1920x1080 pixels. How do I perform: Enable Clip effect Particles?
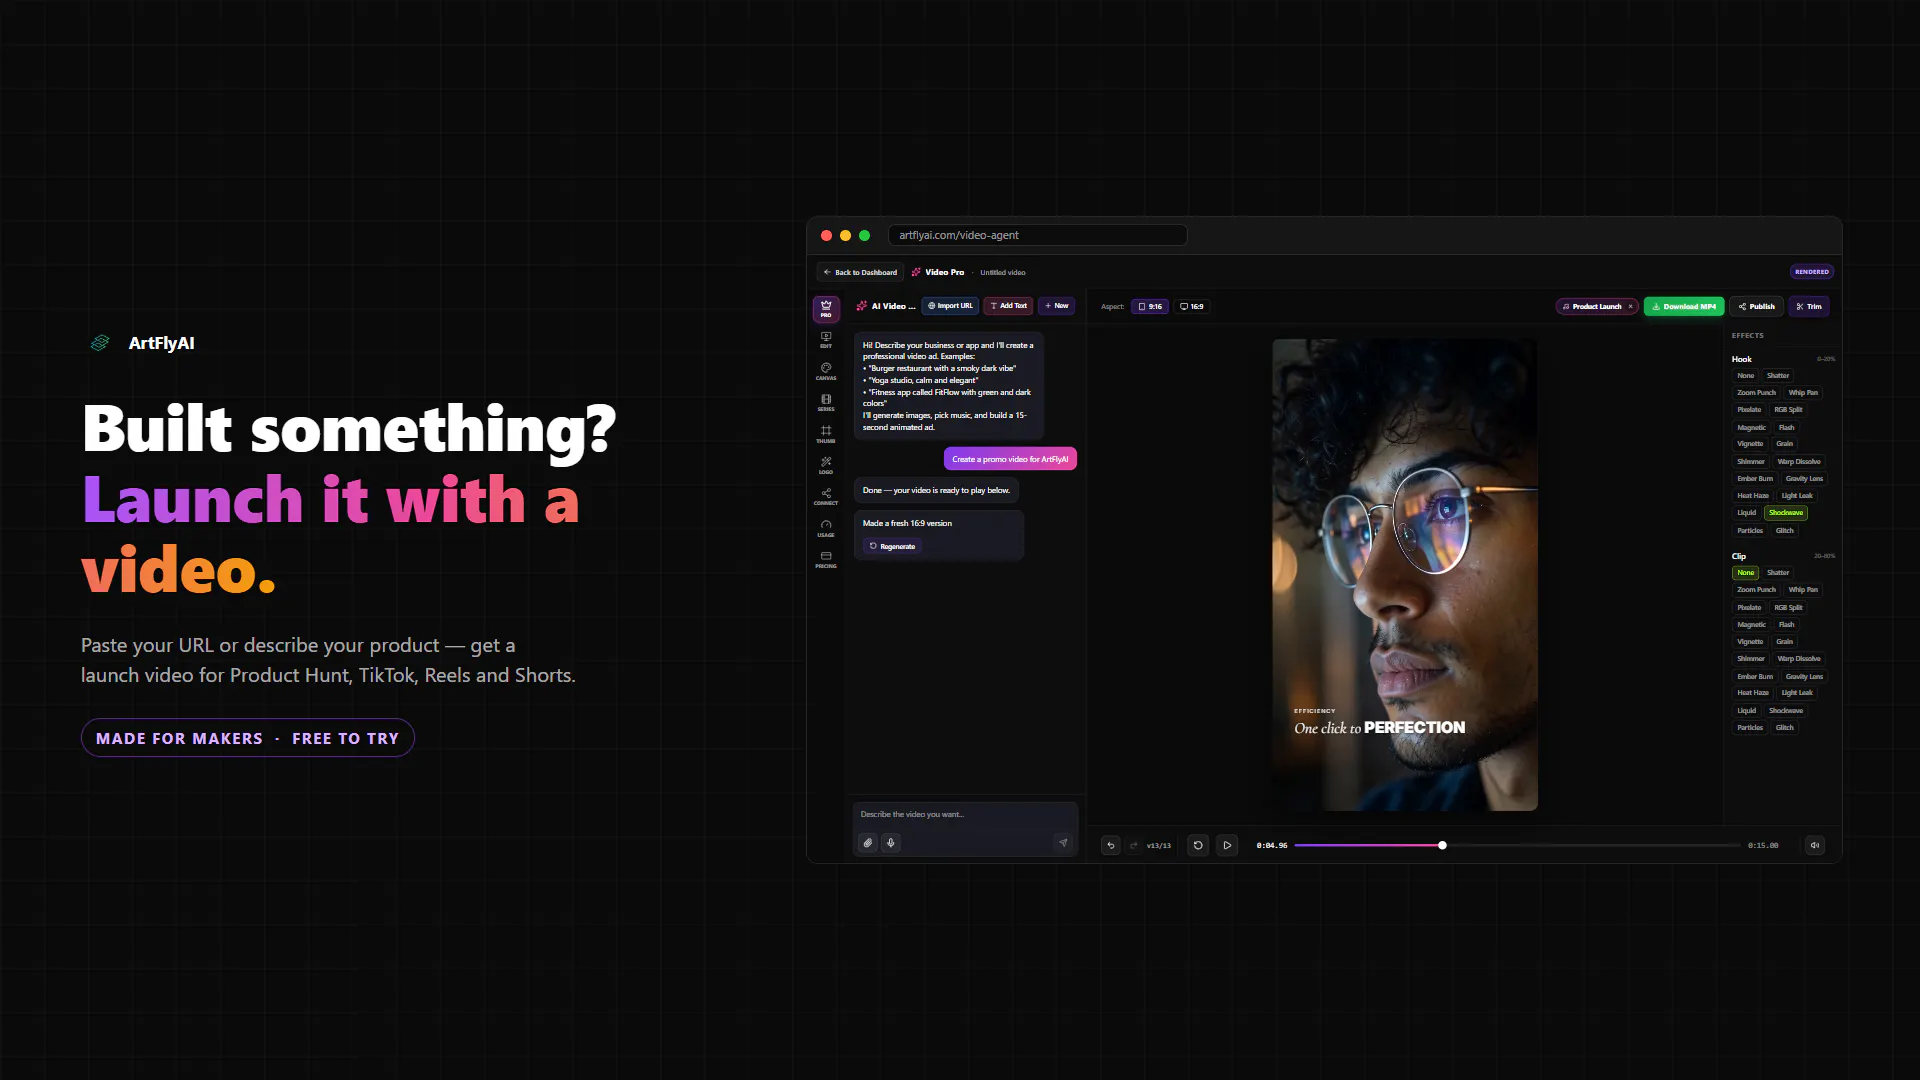click(x=1750, y=728)
